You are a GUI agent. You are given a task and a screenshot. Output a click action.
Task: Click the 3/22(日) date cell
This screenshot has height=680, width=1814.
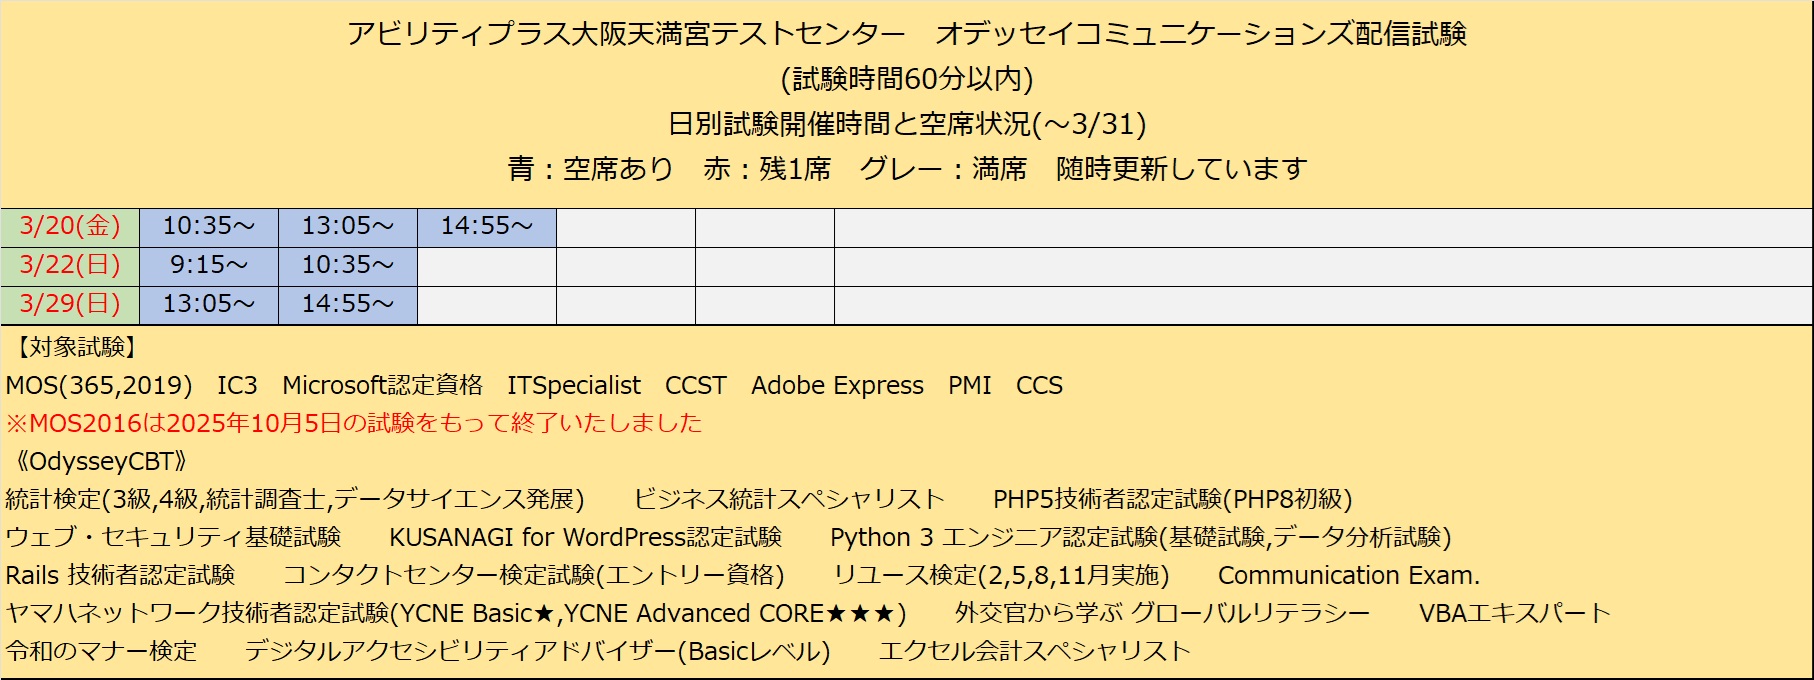click(x=70, y=266)
